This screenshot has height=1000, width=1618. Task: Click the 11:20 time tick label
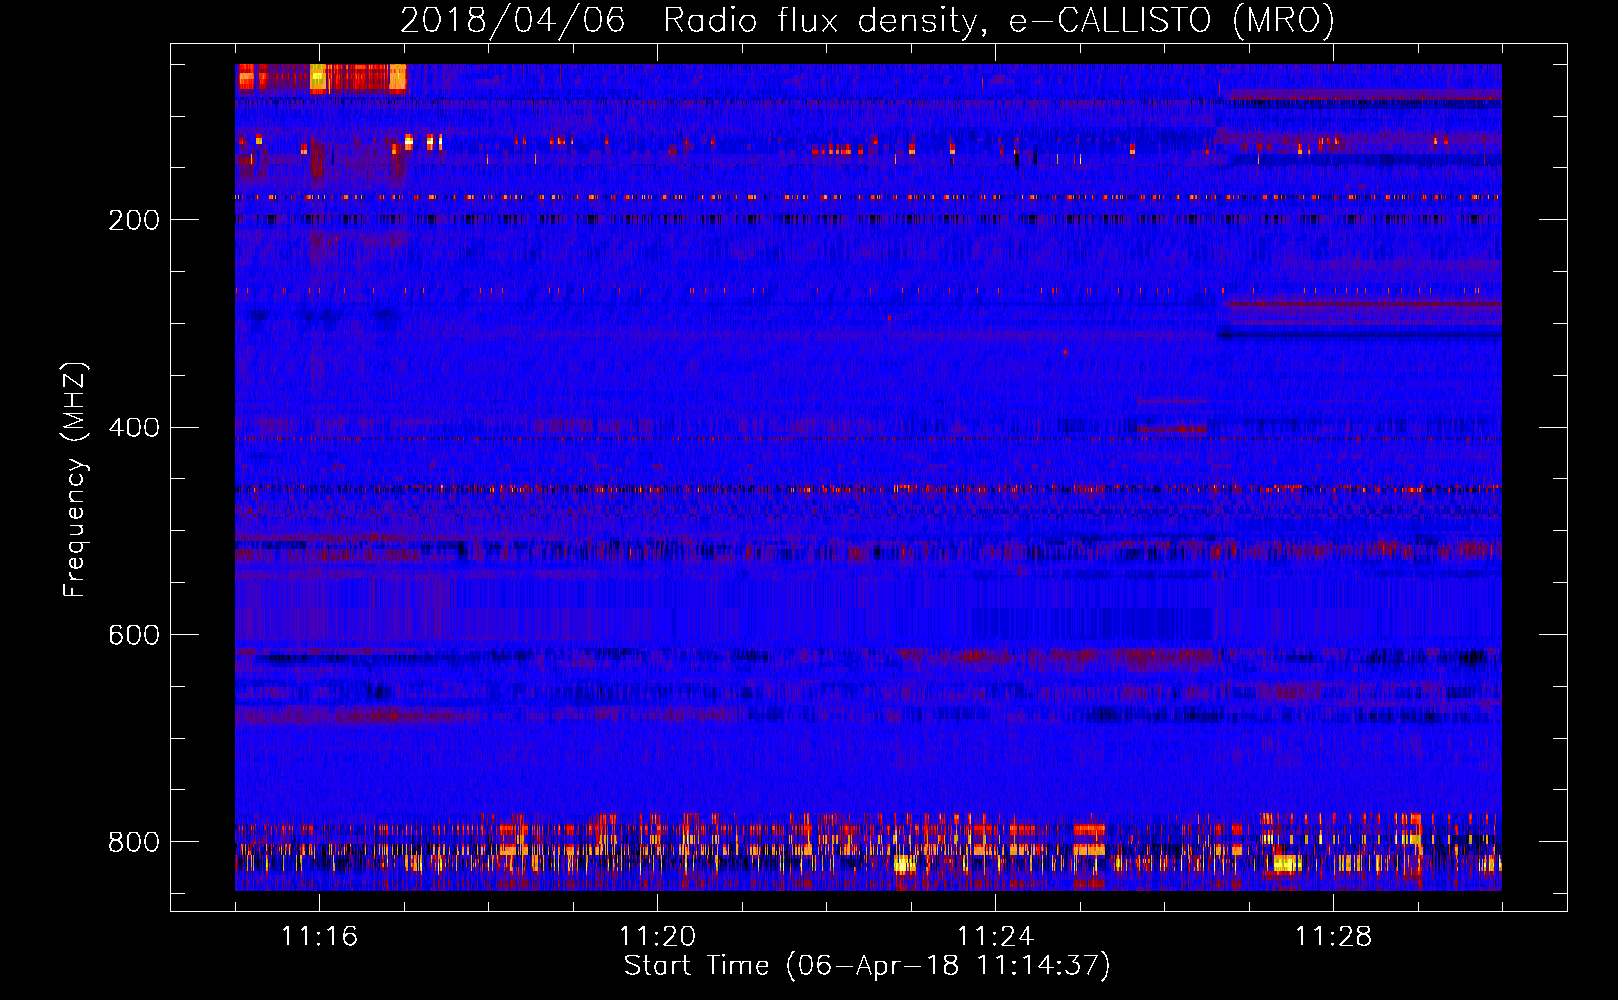(657, 936)
